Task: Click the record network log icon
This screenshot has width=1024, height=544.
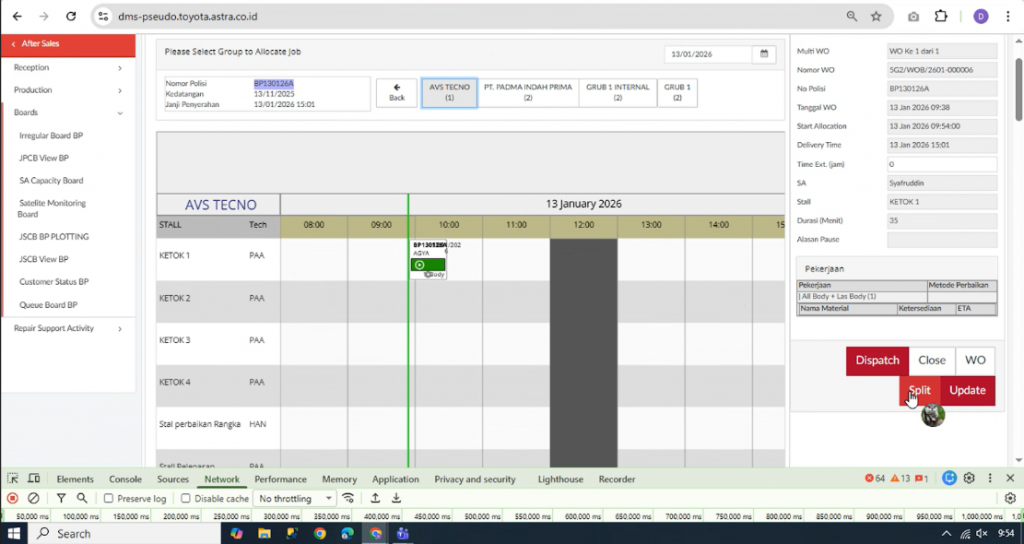Action: click(x=13, y=498)
